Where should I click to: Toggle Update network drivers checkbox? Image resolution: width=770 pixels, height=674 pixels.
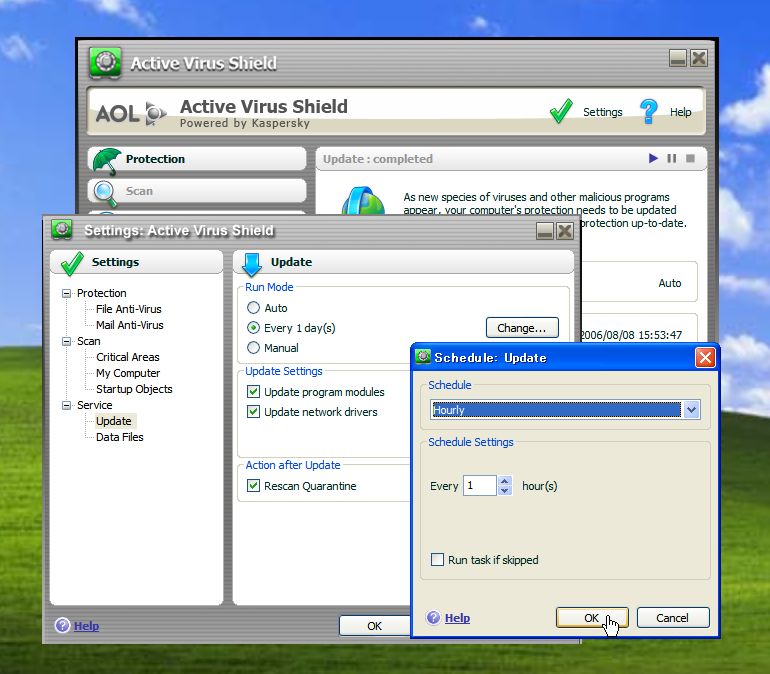pyautogui.click(x=253, y=411)
